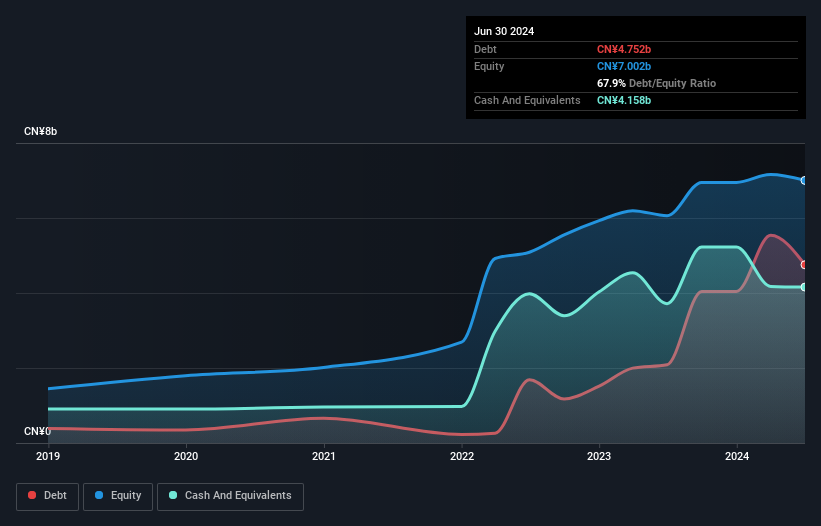Screen dimensions: 821x526
Task: Click the blue Equity legend dot
Action: 99,495
